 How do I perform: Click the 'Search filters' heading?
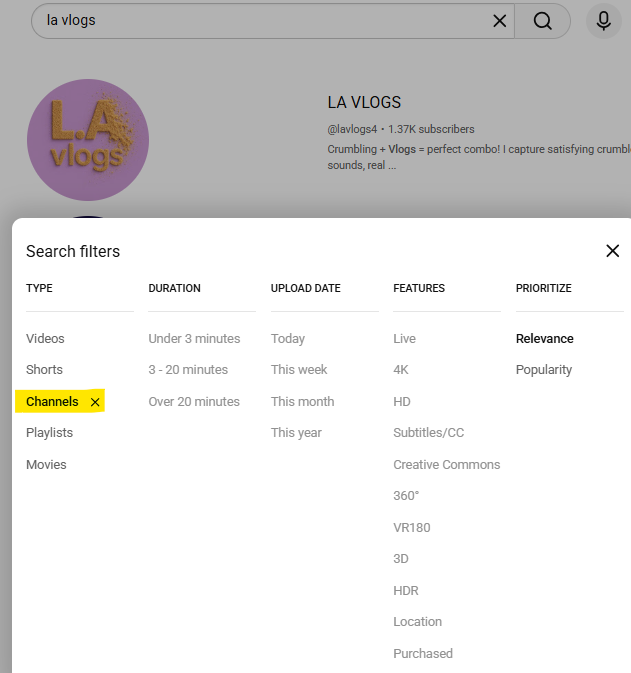coord(73,252)
